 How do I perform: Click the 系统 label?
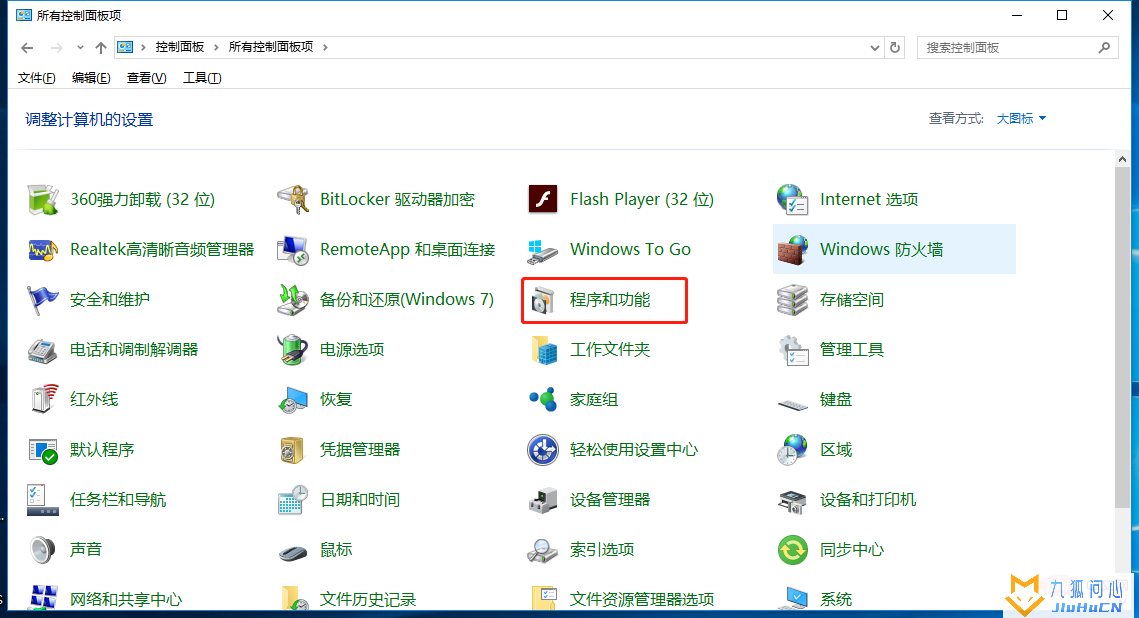tap(836, 600)
